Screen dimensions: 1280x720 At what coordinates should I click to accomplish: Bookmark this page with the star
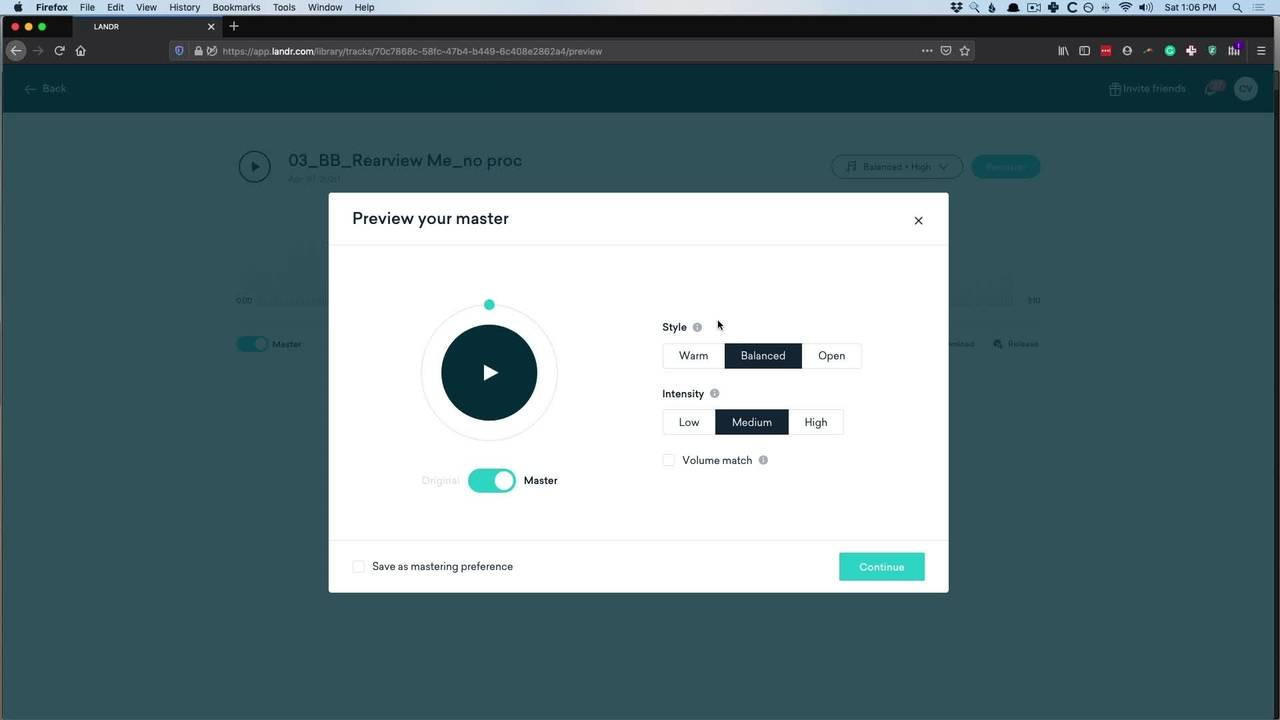pos(964,51)
